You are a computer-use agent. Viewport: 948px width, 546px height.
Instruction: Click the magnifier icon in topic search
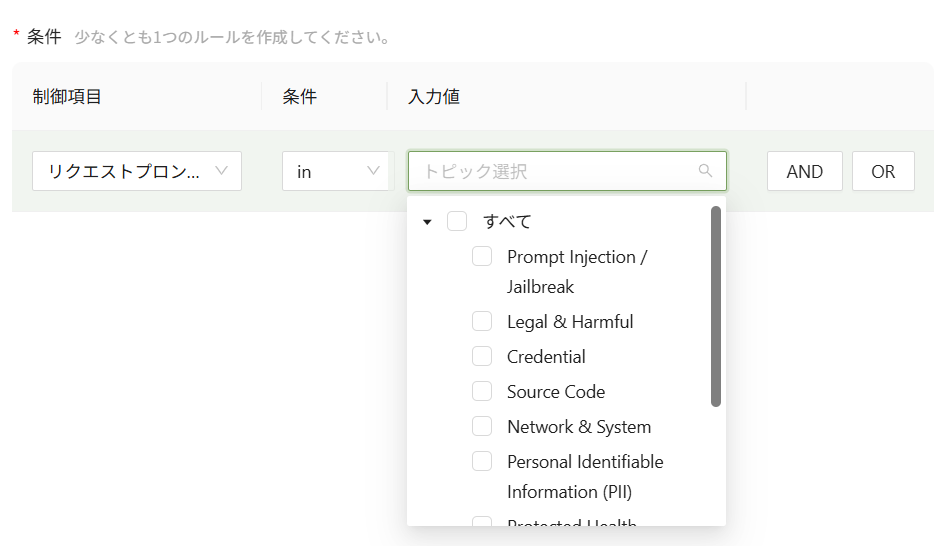pyautogui.click(x=705, y=171)
